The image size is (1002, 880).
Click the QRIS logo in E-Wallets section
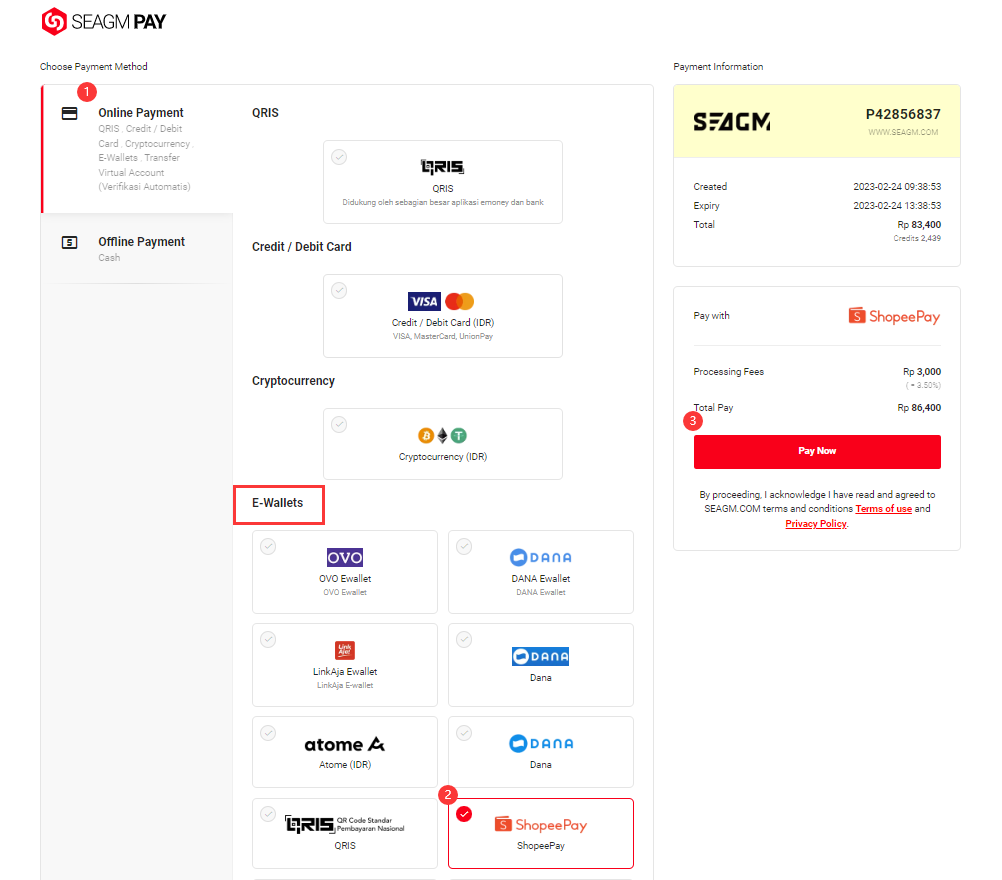[x=345, y=824]
